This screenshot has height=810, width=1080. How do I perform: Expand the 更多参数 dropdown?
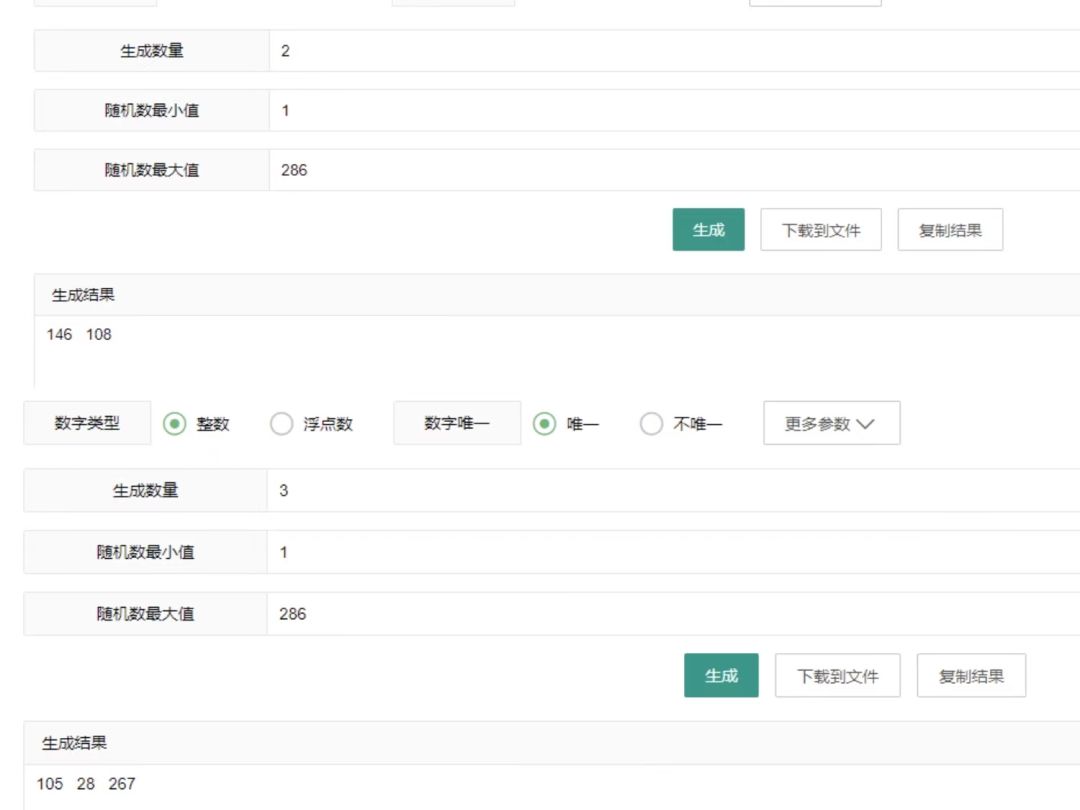pos(831,424)
